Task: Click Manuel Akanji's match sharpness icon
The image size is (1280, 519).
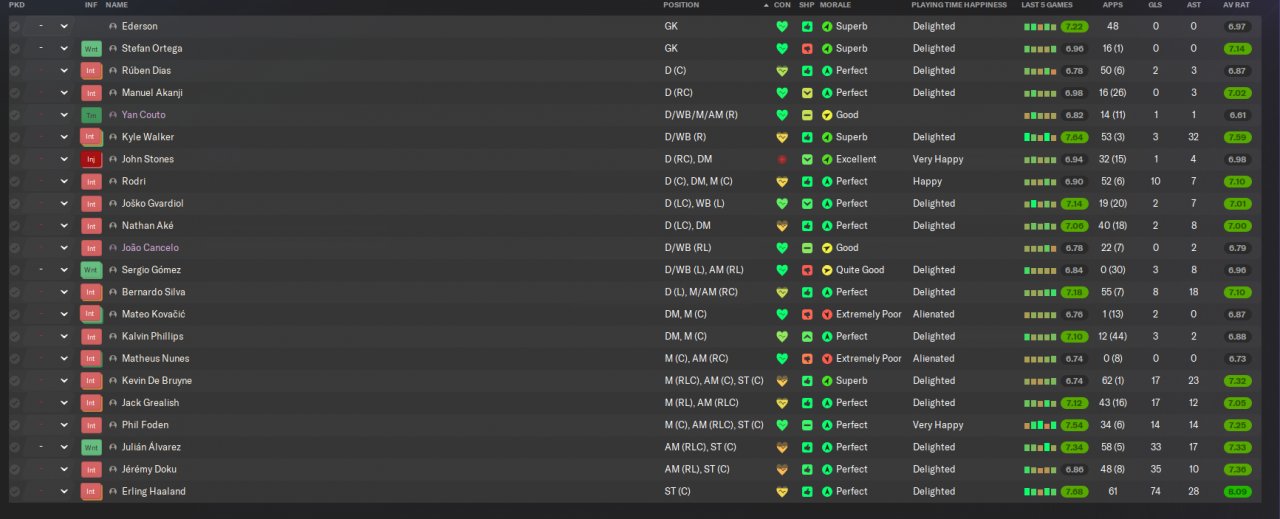Action: click(x=807, y=93)
